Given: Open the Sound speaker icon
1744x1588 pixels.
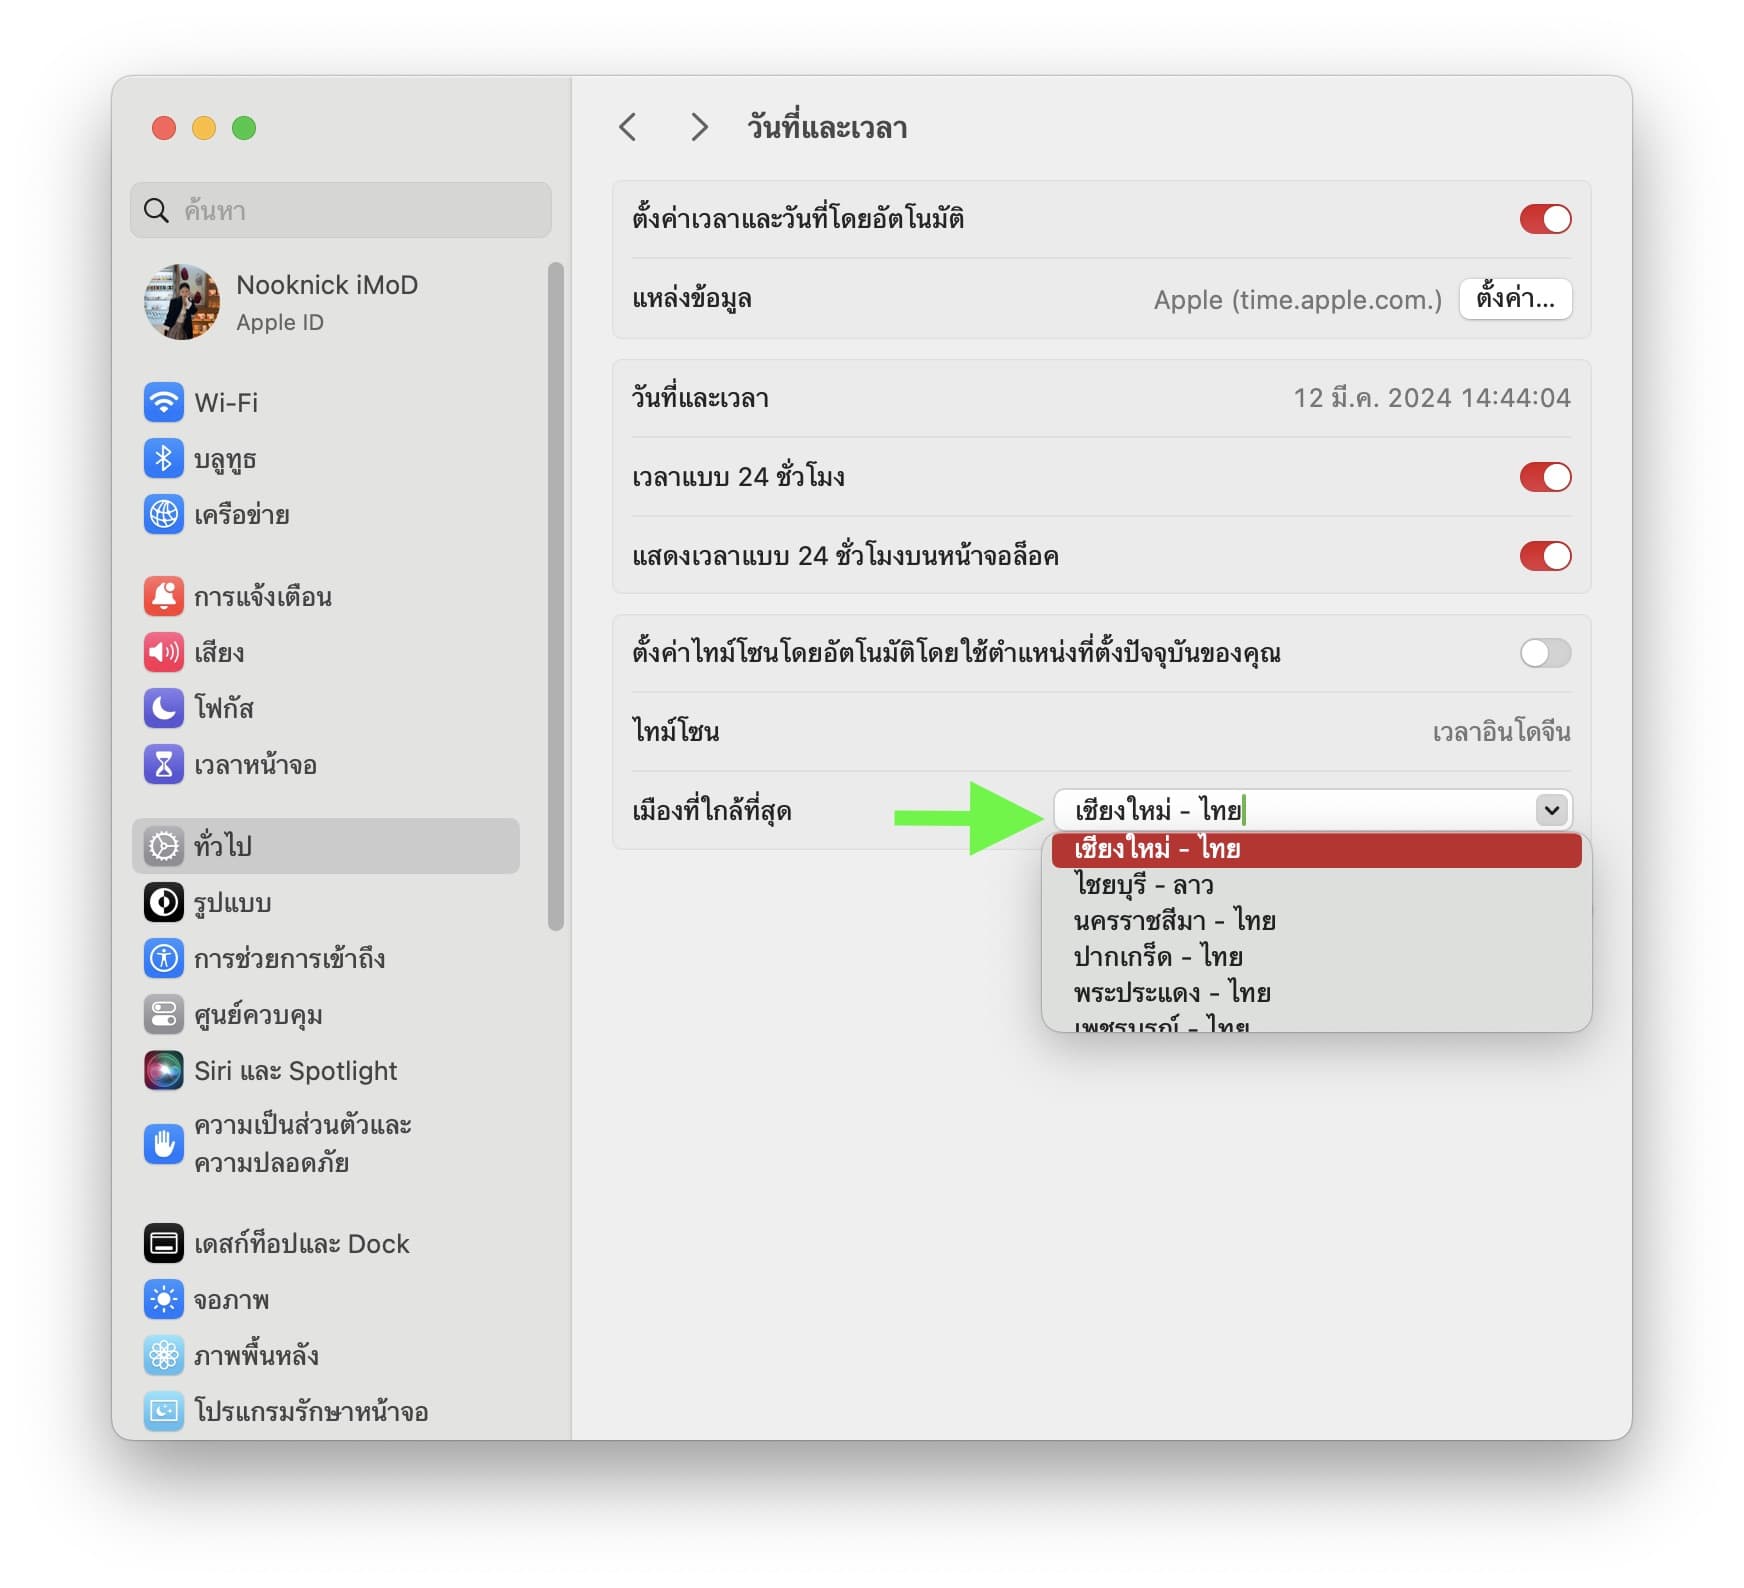Looking at the screenshot, I should point(163,653).
